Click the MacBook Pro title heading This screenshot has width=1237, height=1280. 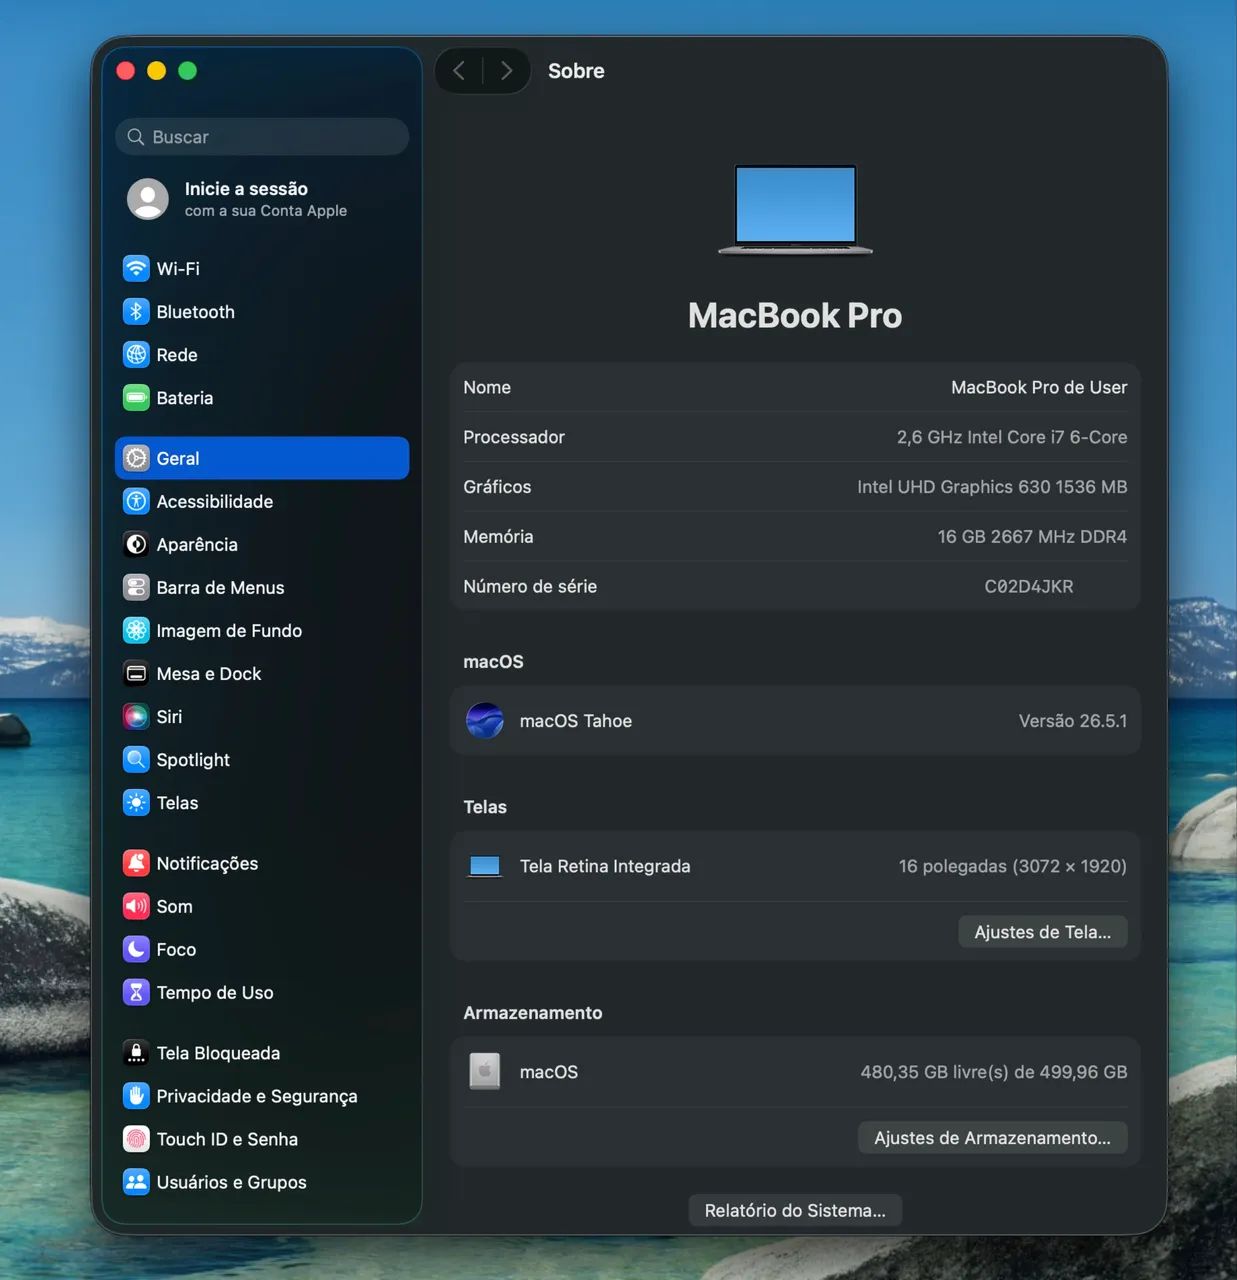click(795, 316)
